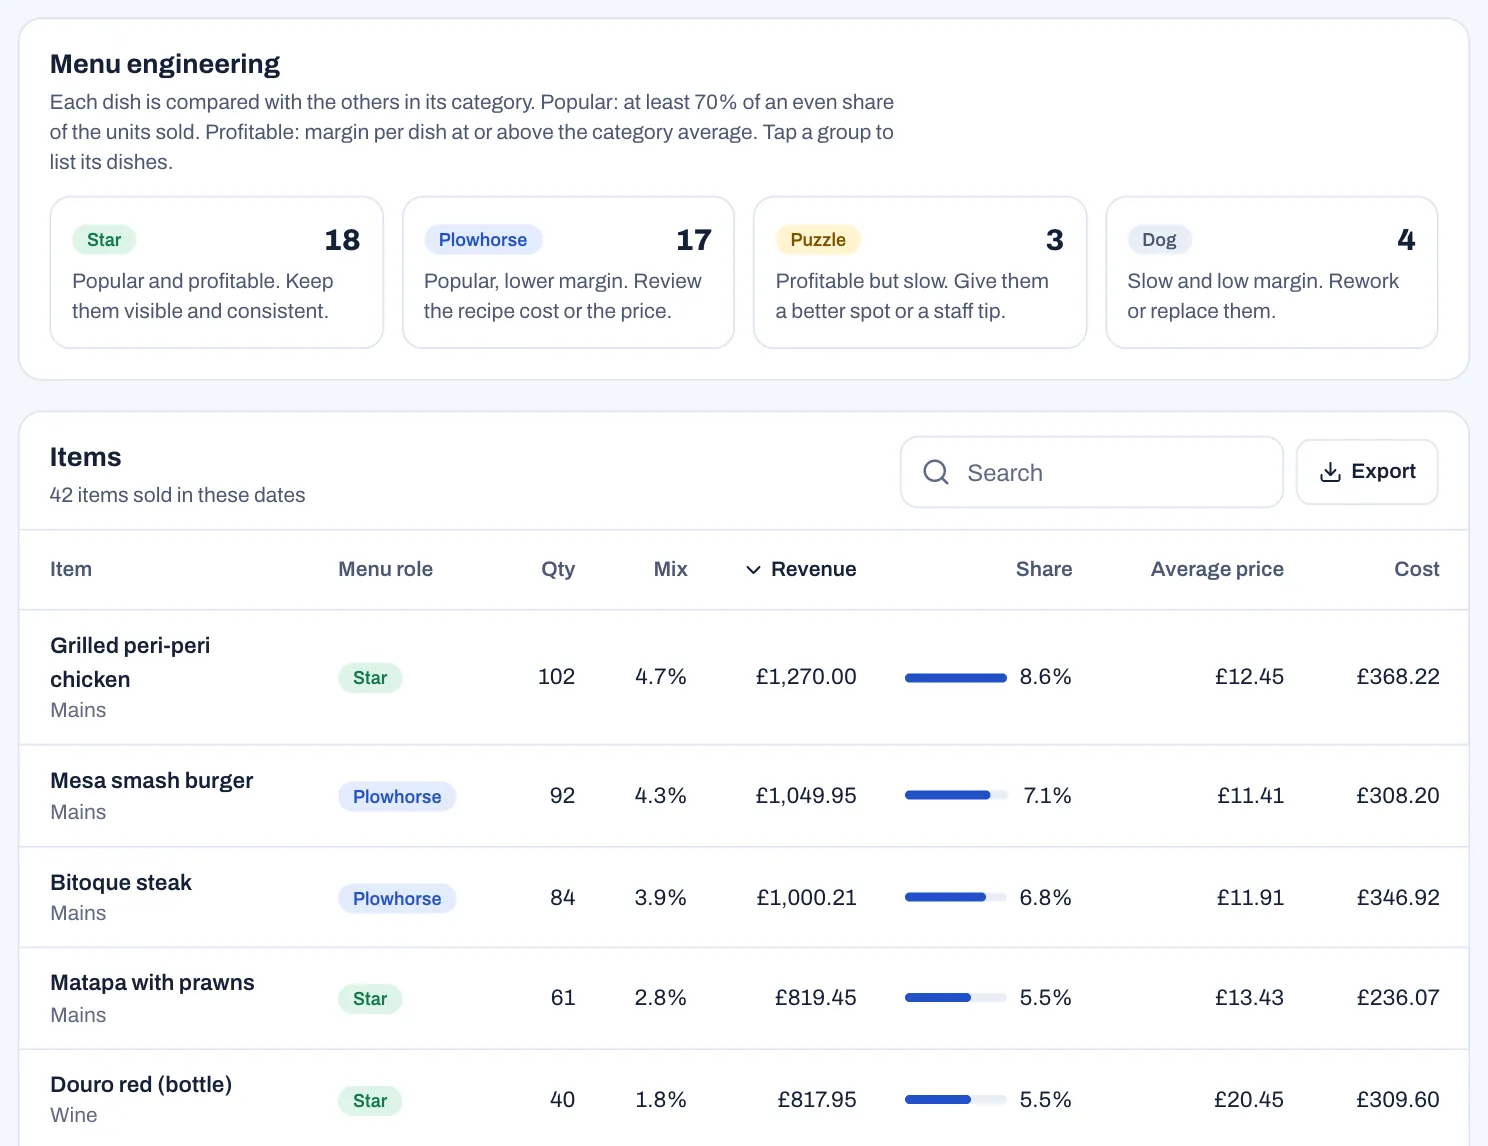Image resolution: width=1488 pixels, height=1146 pixels.
Task: Click the Items section heading
Action: [85, 457]
